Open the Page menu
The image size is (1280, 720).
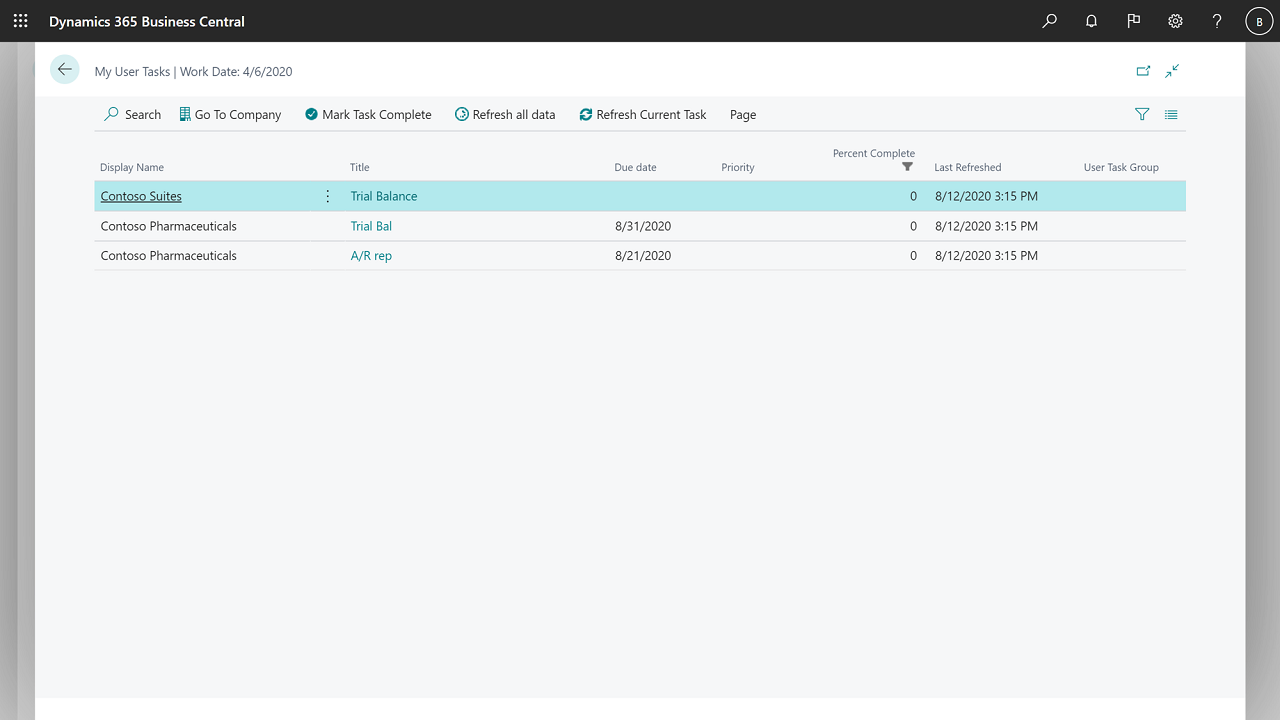pyautogui.click(x=743, y=114)
